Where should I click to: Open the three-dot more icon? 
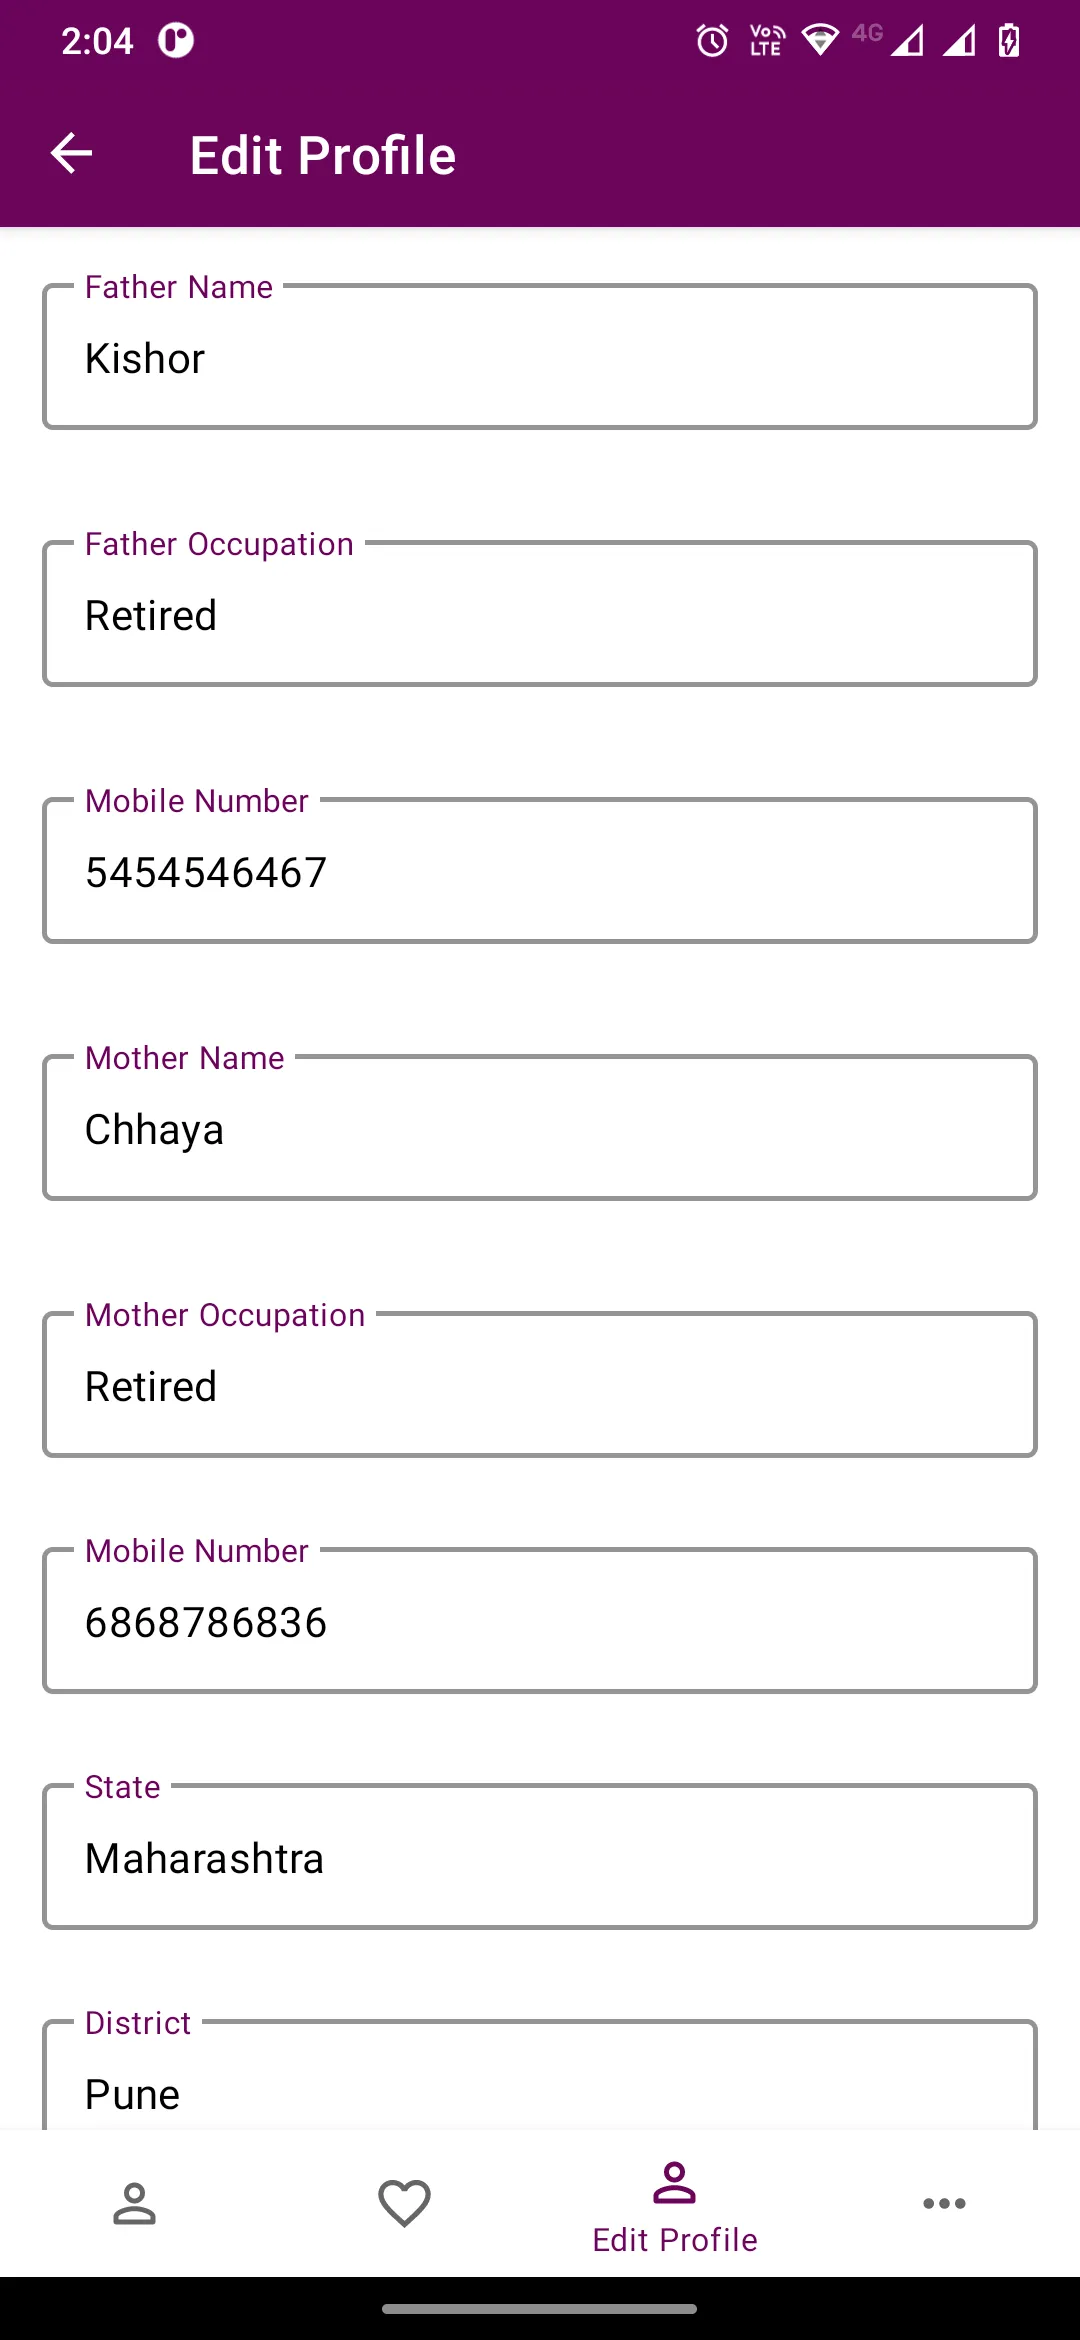(x=944, y=2204)
